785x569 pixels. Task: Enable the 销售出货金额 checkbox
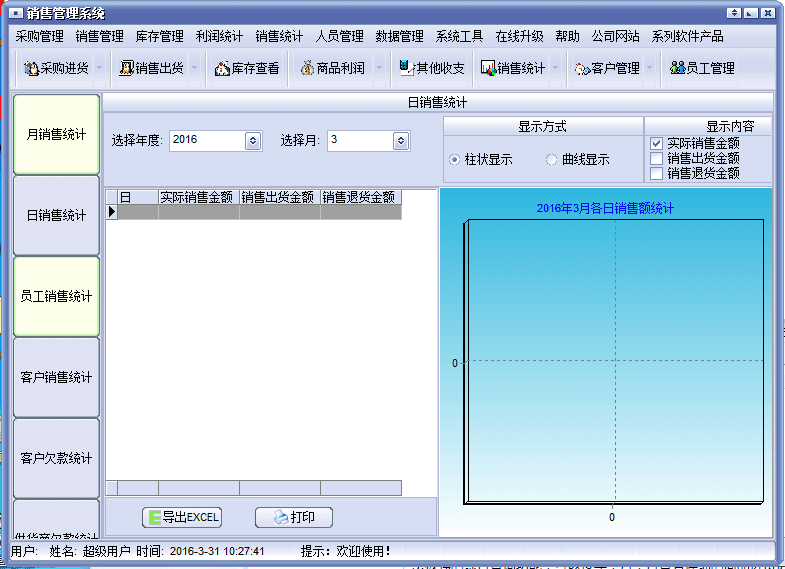click(x=657, y=158)
